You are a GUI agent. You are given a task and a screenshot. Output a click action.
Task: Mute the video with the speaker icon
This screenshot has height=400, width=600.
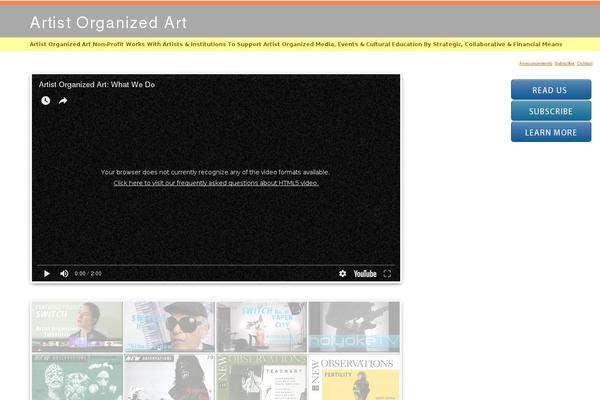pos(64,274)
